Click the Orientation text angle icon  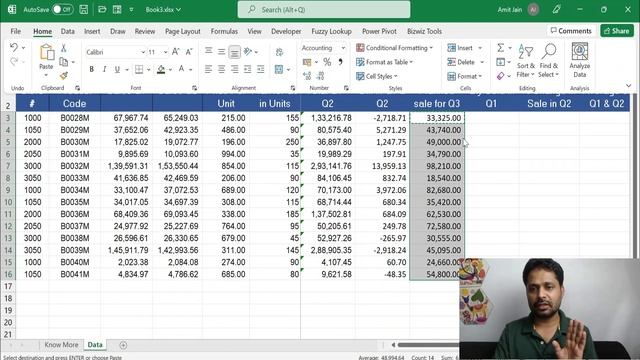coord(248,52)
